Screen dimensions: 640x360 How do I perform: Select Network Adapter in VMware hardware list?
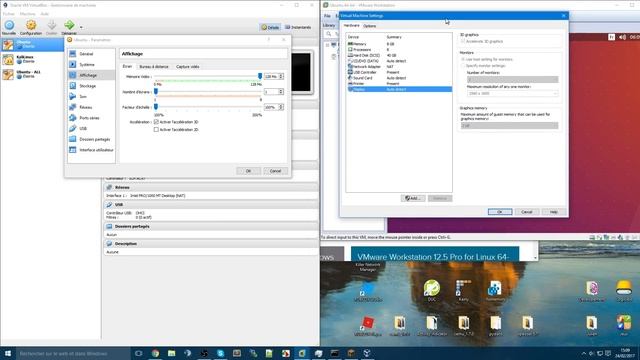[x=399, y=67]
